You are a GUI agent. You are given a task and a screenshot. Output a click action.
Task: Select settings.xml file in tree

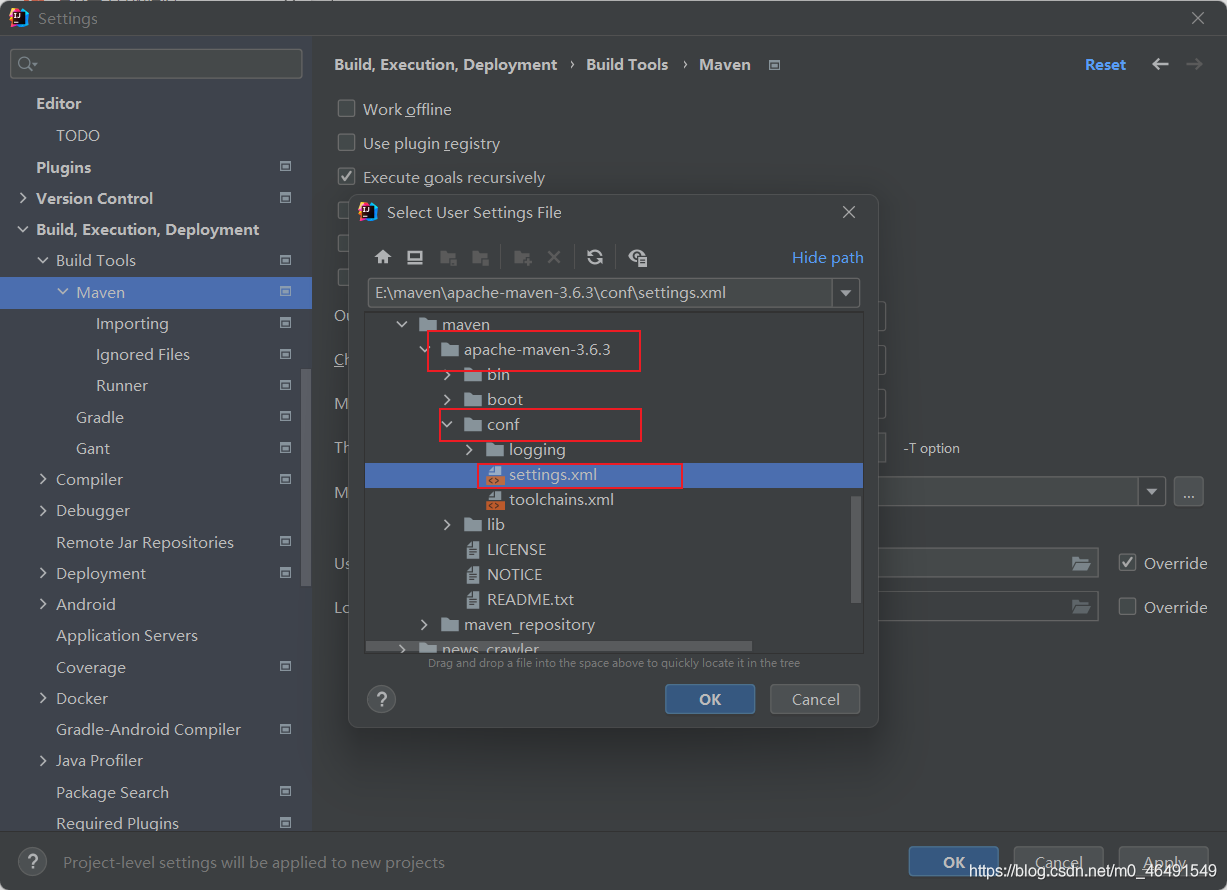point(614,475)
